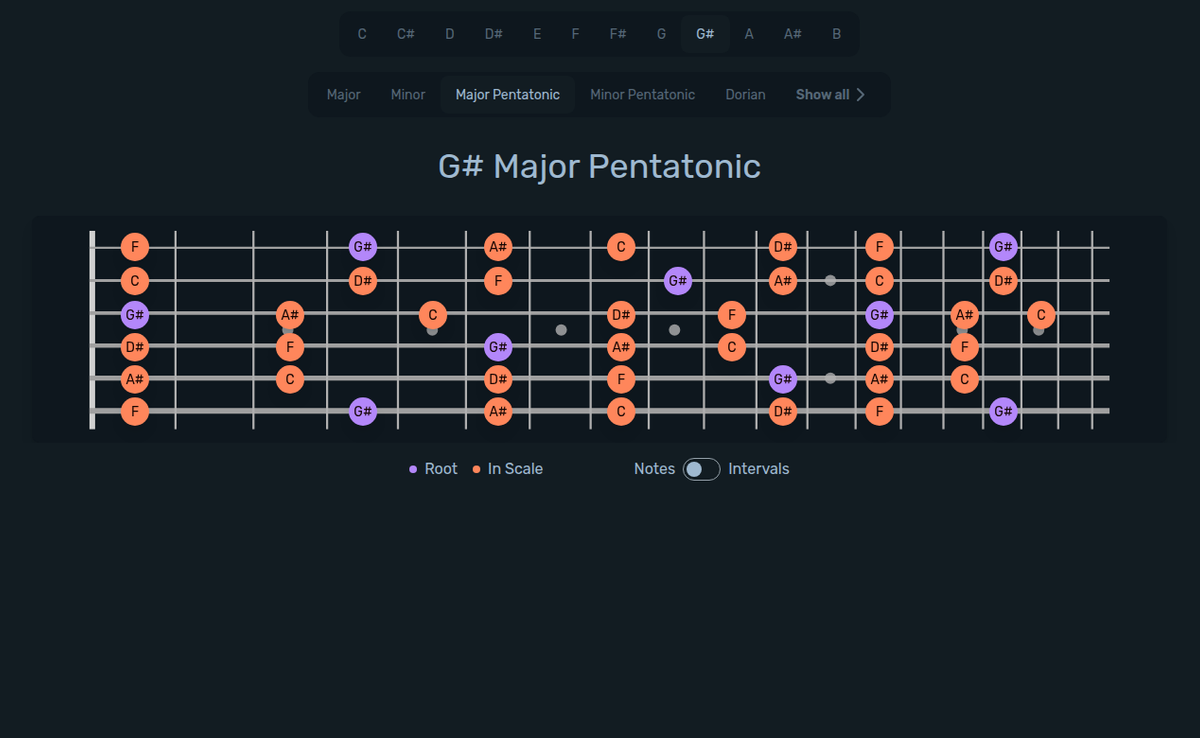Switch to the Minor Pentatonic tab
The width and height of the screenshot is (1200, 738).
click(x=642, y=94)
